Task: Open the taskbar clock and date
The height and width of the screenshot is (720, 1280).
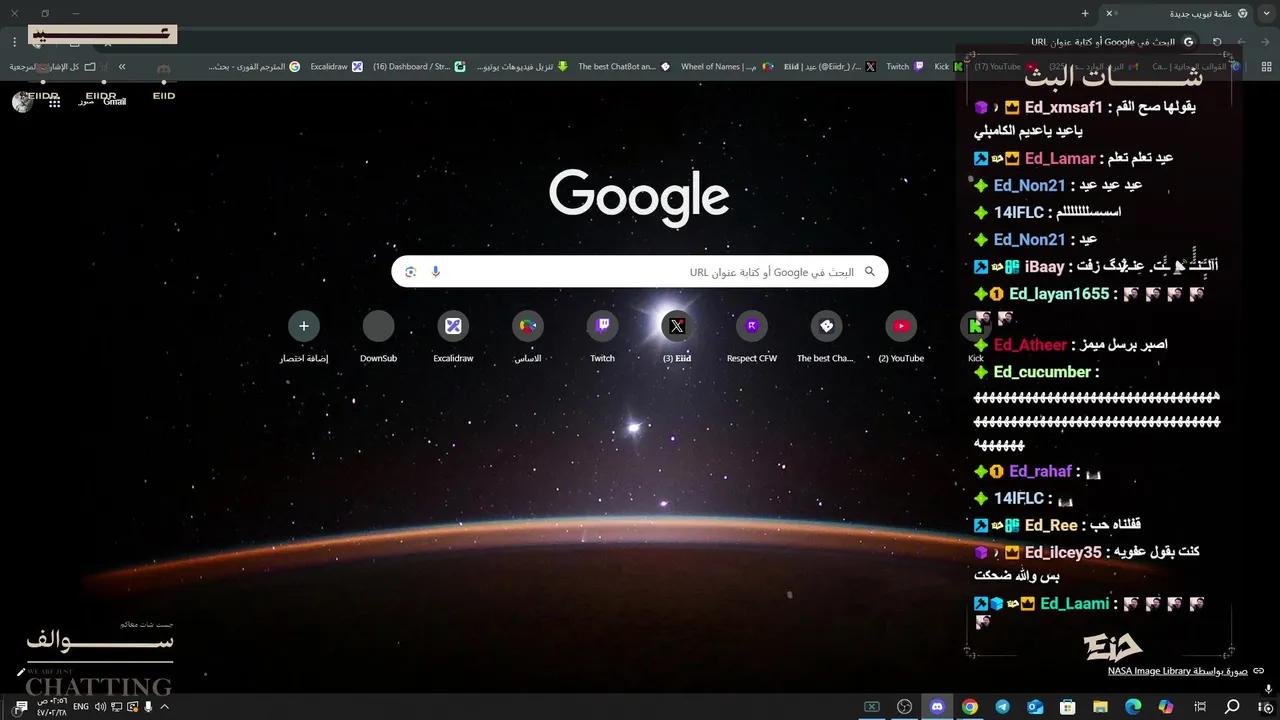Action: (52, 707)
